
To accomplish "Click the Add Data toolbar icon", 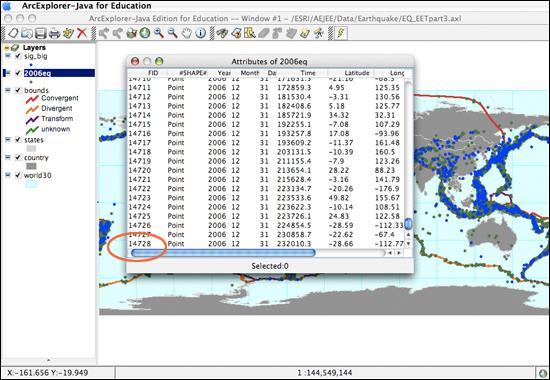I will point(68,33).
